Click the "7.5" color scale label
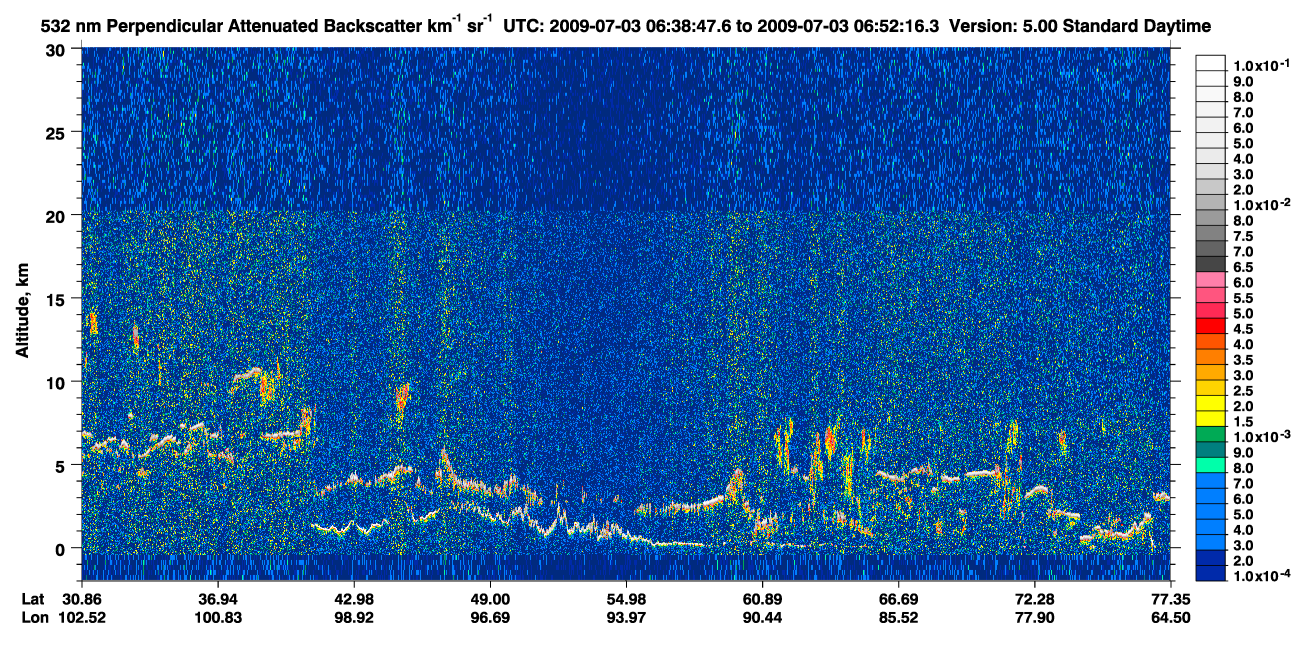This screenshot has height=667, width=1300. pyautogui.click(x=1245, y=236)
